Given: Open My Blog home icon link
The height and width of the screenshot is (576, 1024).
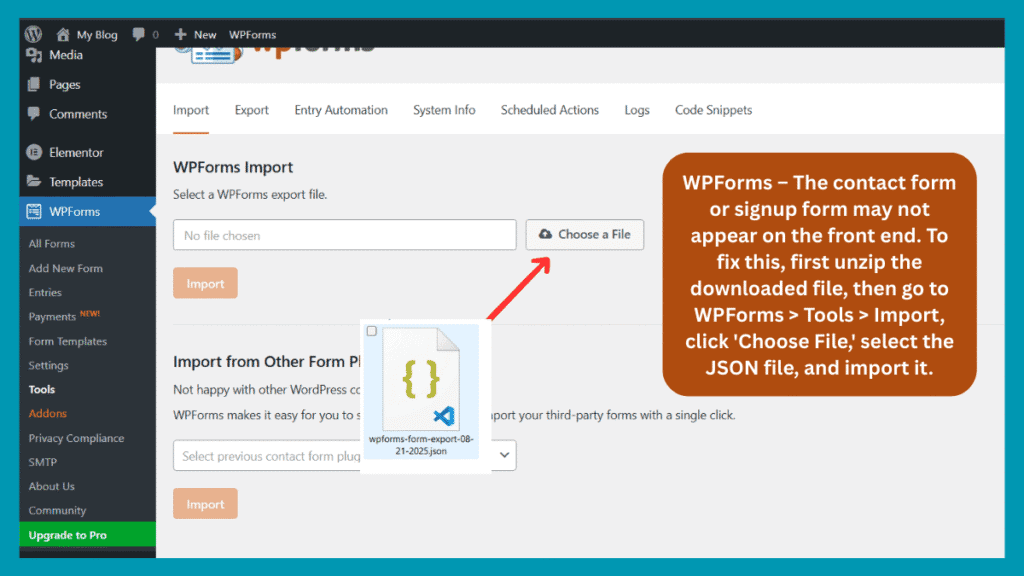Looking at the screenshot, I should tap(63, 34).
